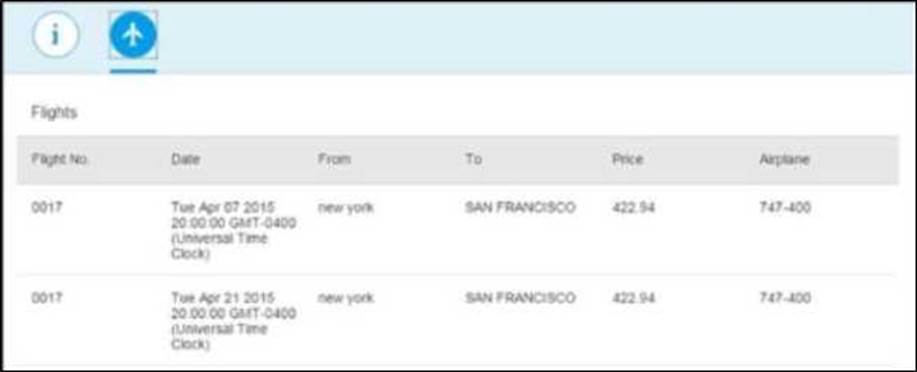Click the Airplane column header
The width and height of the screenshot is (917, 372).
point(784,159)
